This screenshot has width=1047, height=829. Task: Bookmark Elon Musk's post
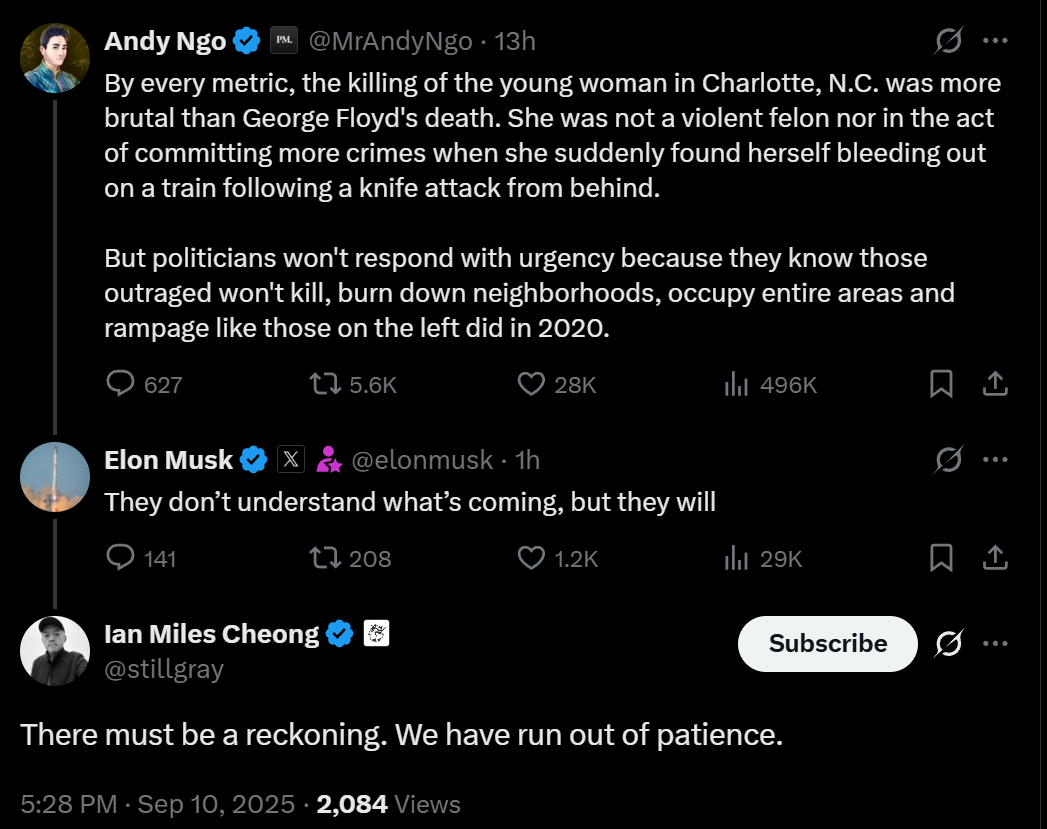941,558
